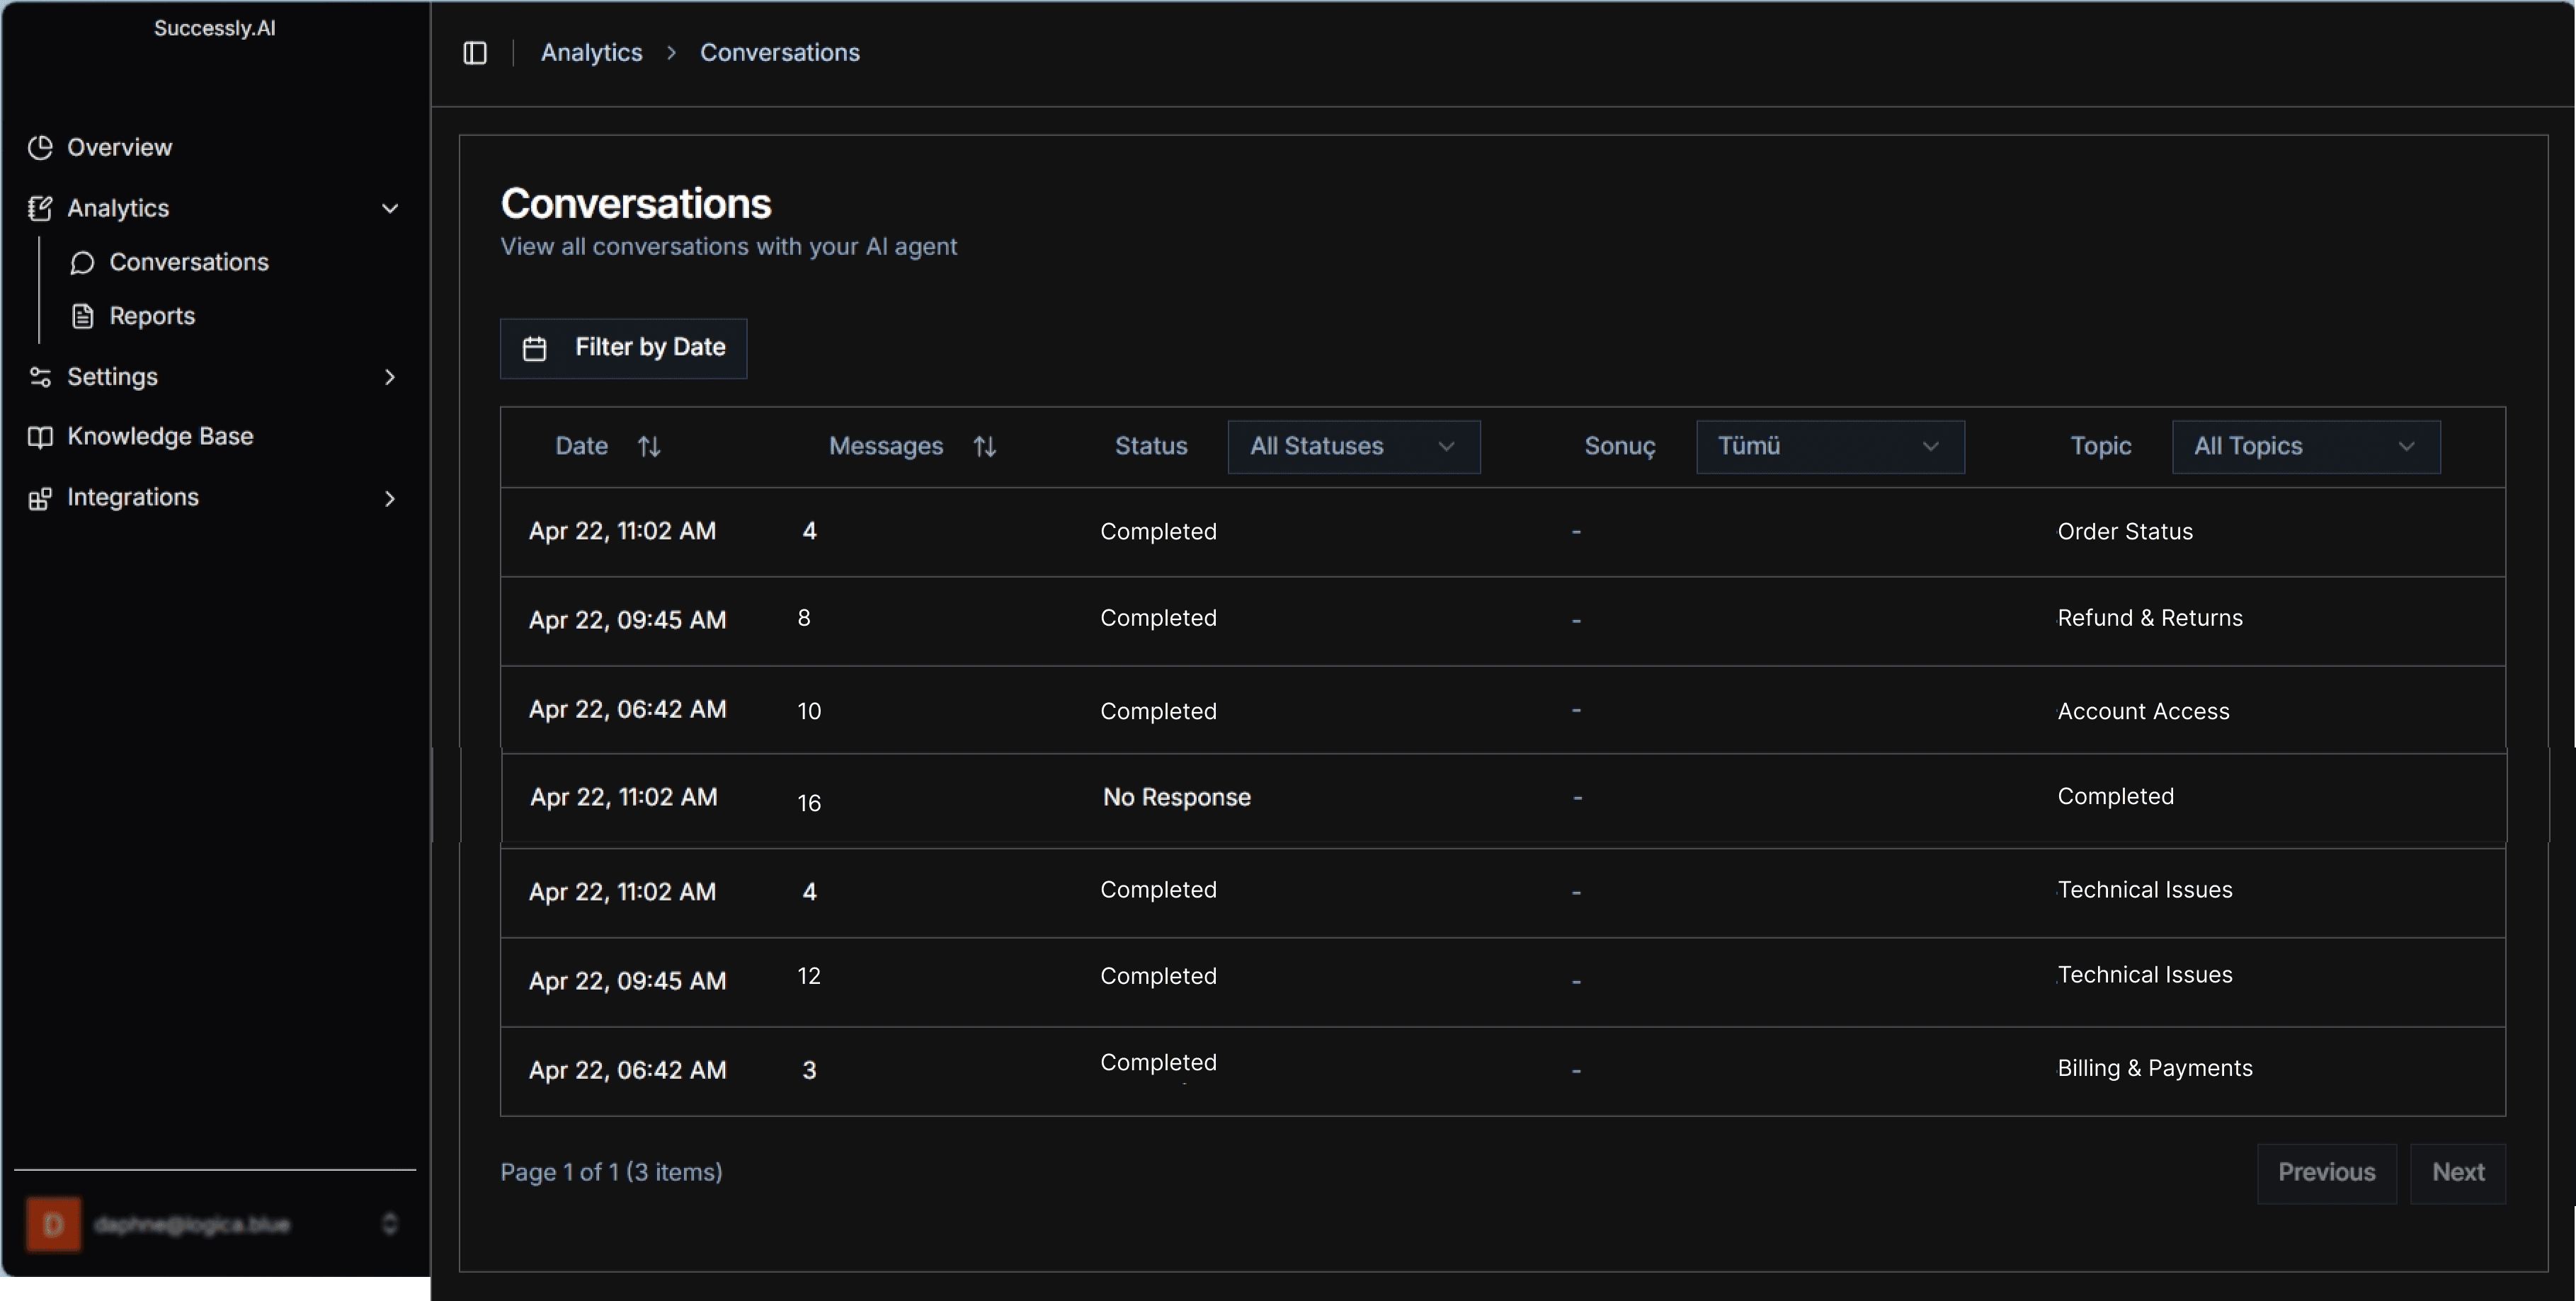The height and width of the screenshot is (1301, 2576).
Task: Click the Reports document icon
Action: coord(83,316)
